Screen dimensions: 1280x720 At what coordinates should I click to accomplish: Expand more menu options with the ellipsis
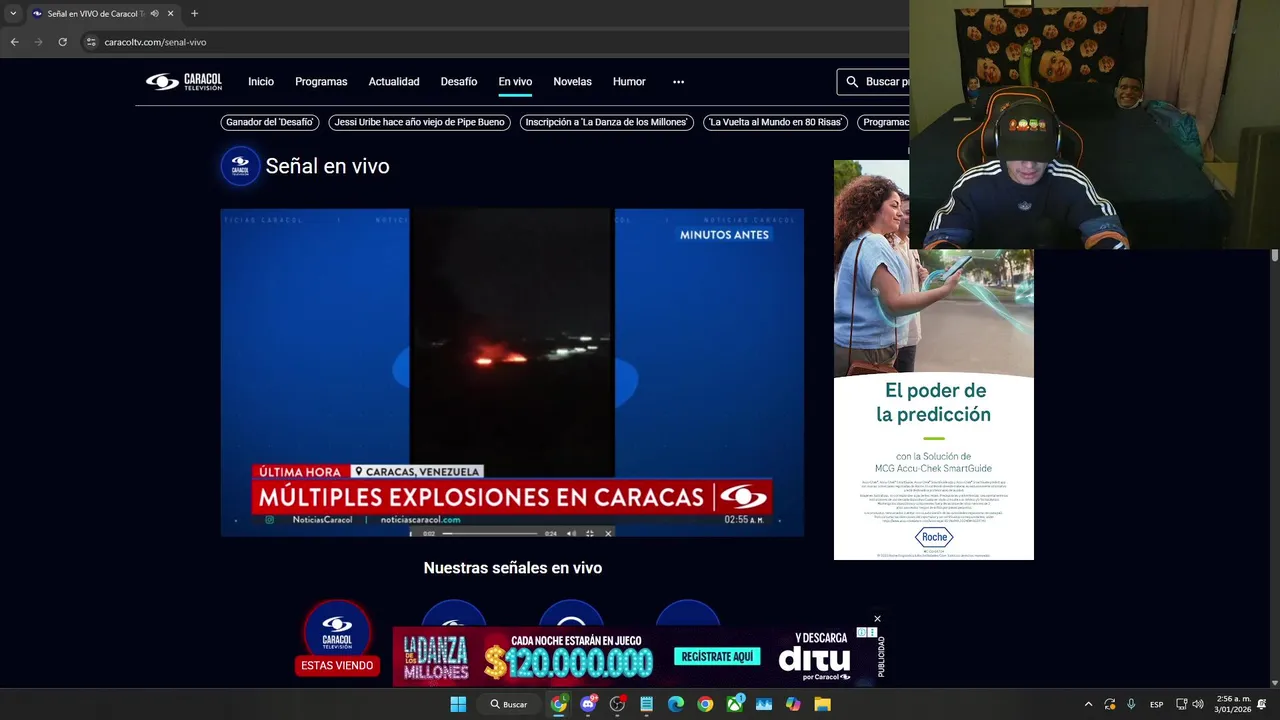click(678, 82)
